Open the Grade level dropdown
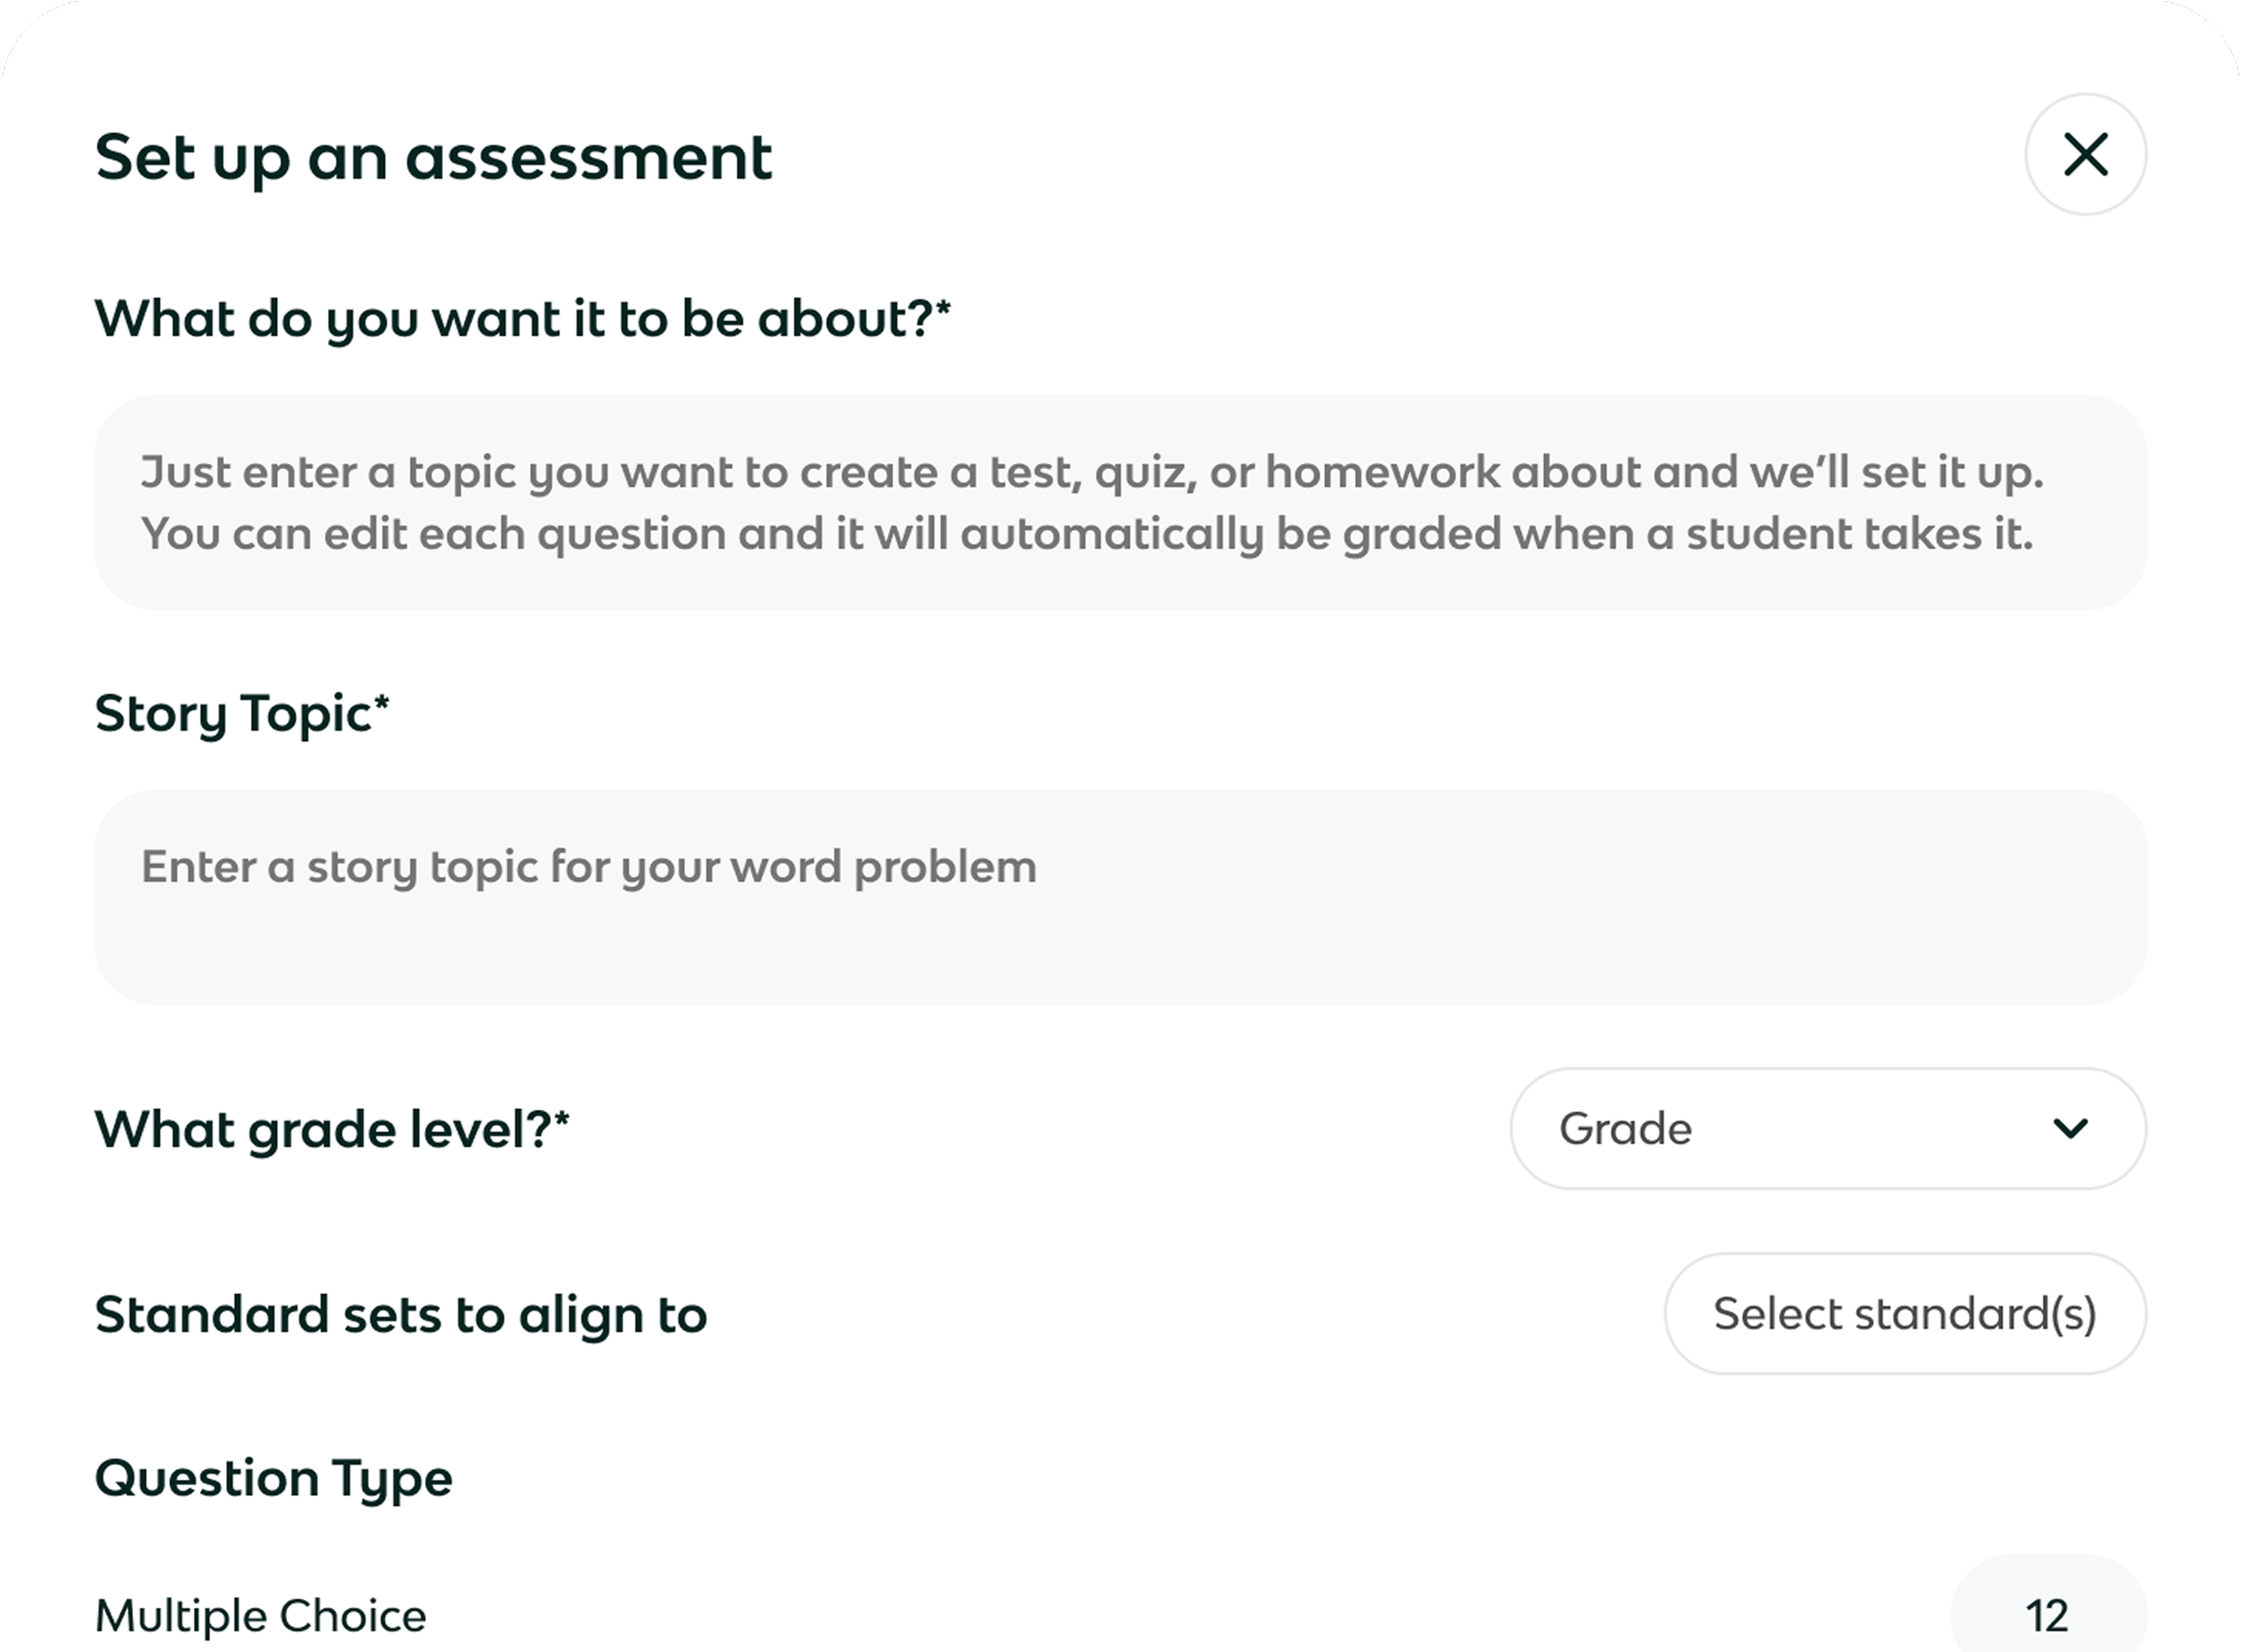Image resolution: width=2242 pixels, height=1652 pixels. tap(1827, 1129)
